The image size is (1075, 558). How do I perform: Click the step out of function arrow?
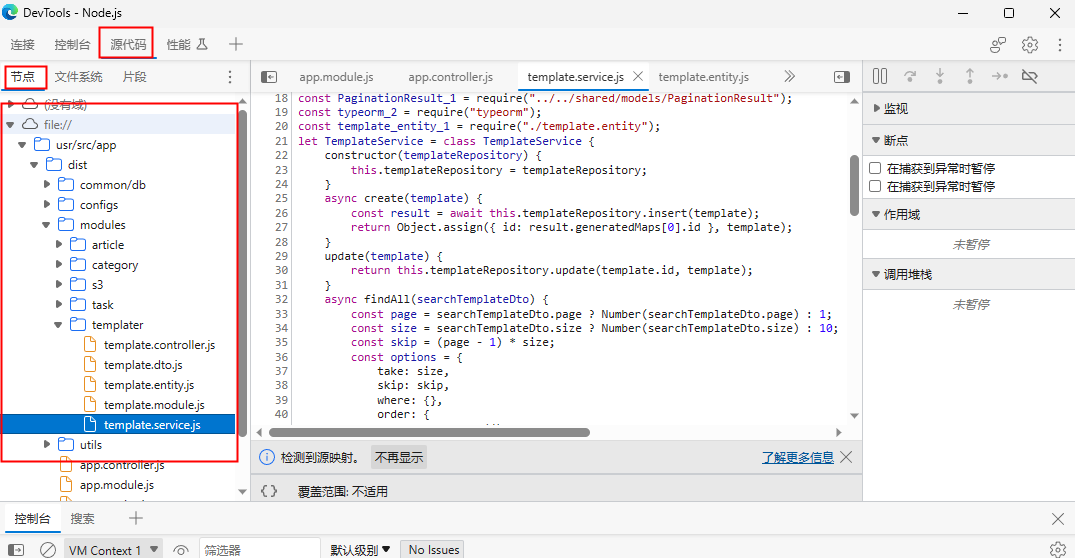click(969, 76)
